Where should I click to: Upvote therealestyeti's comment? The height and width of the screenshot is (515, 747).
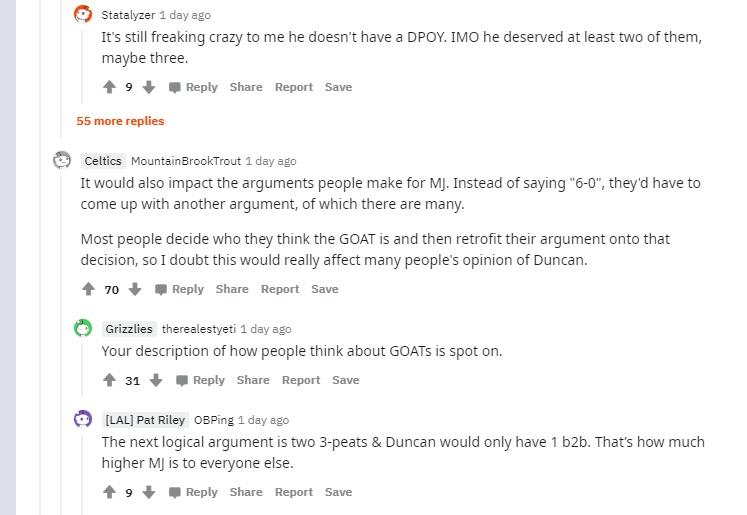[109, 380]
